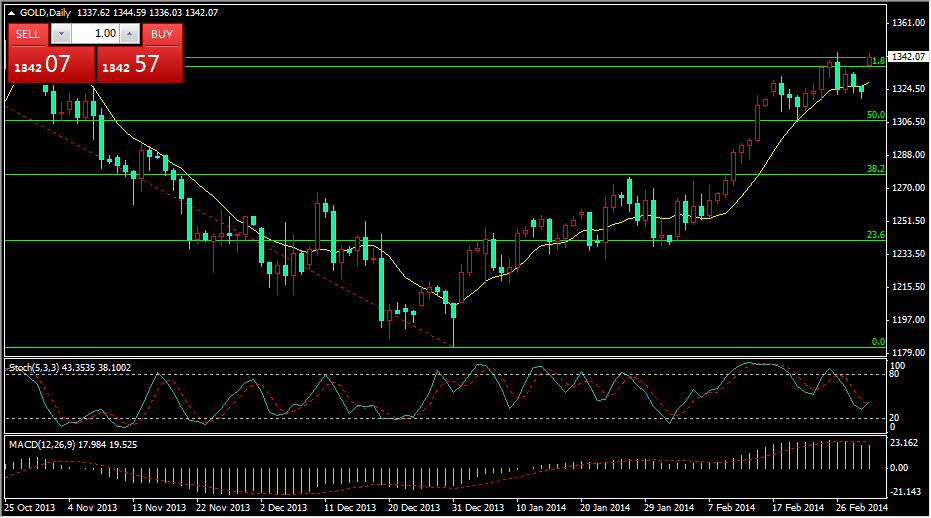This screenshot has width=931, height=518.
Task: Select the 50.0 Fibonacci level label
Action: (x=875, y=115)
